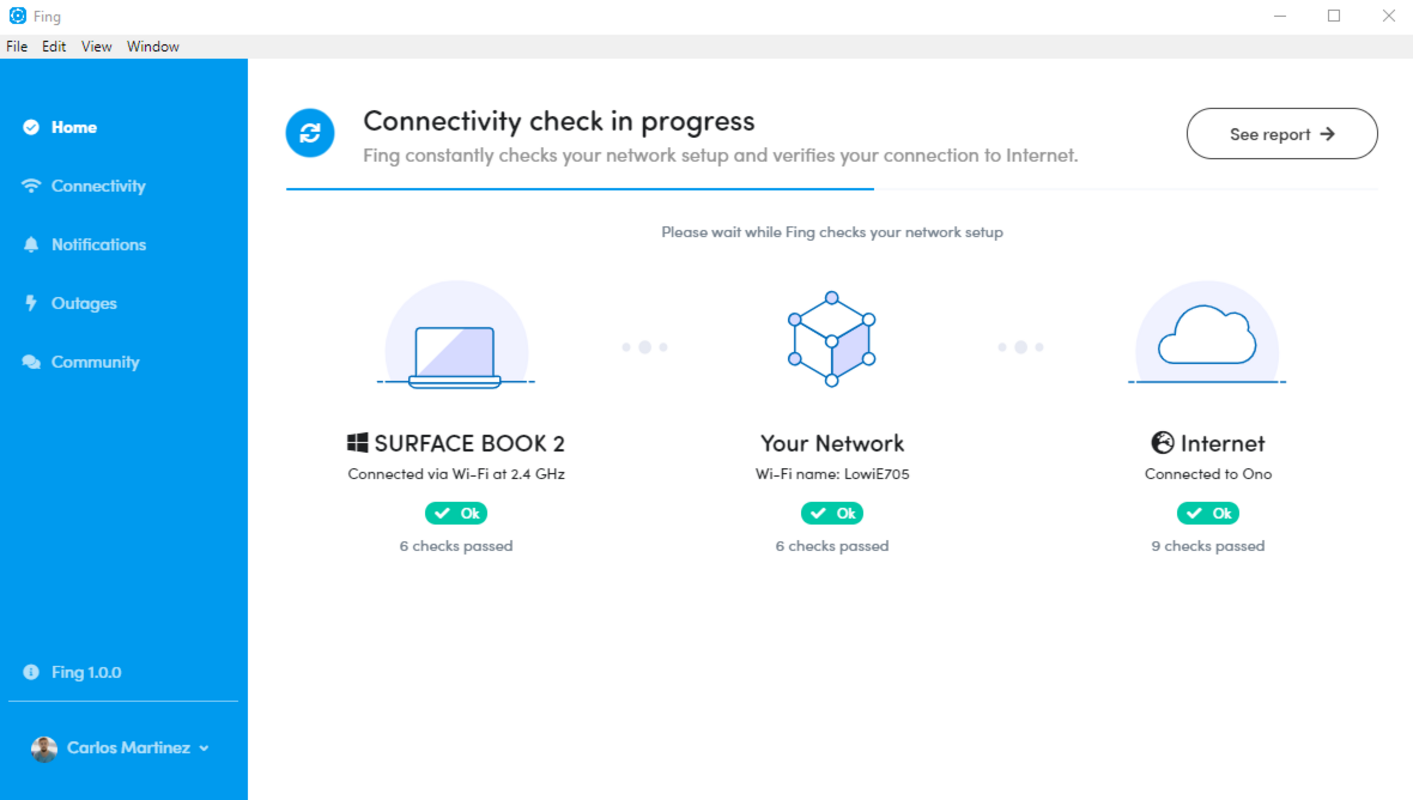Open the File menu
This screenshot has height=800, width=1413.
[x=16, y=46]
